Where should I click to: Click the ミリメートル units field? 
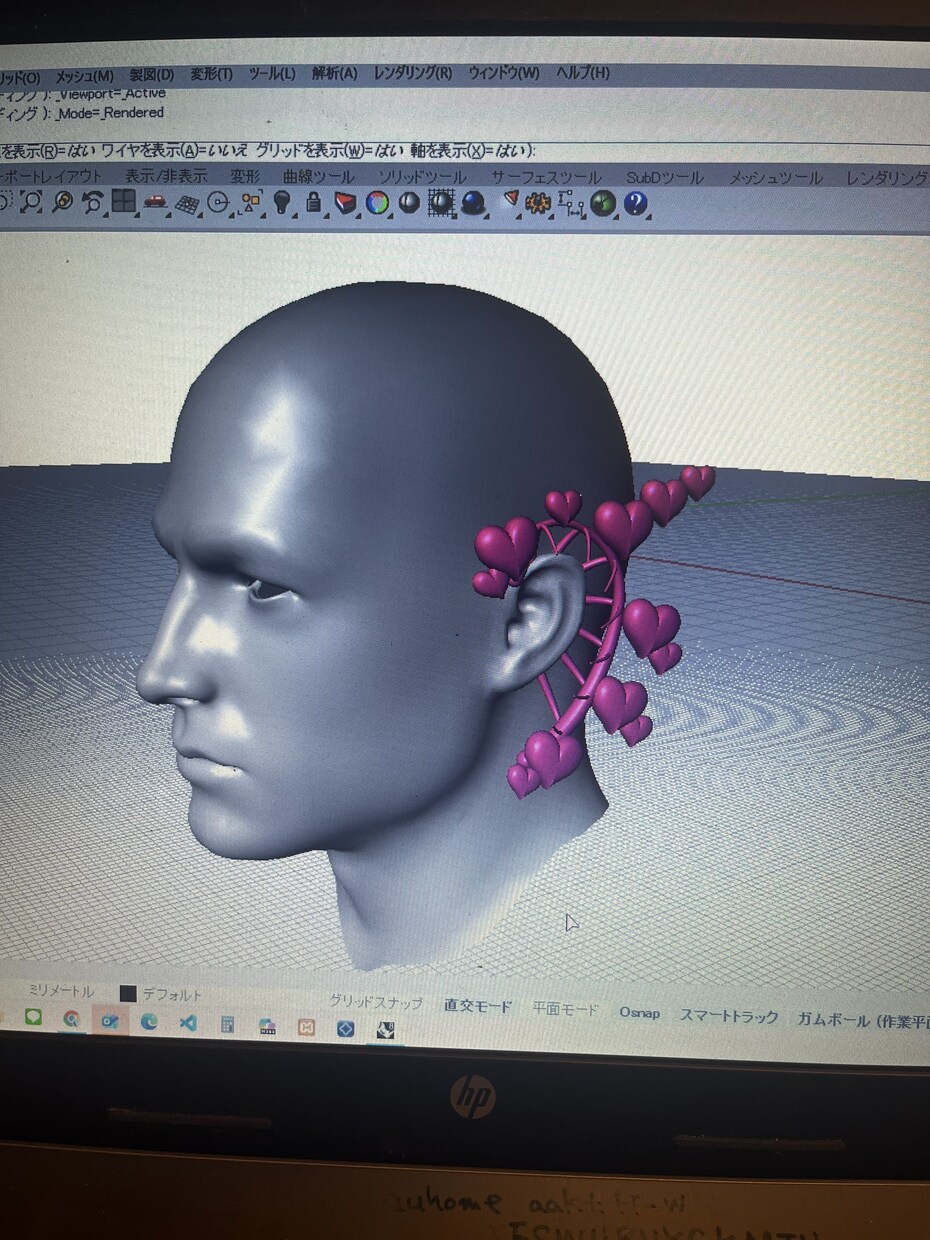pos(61,991)
